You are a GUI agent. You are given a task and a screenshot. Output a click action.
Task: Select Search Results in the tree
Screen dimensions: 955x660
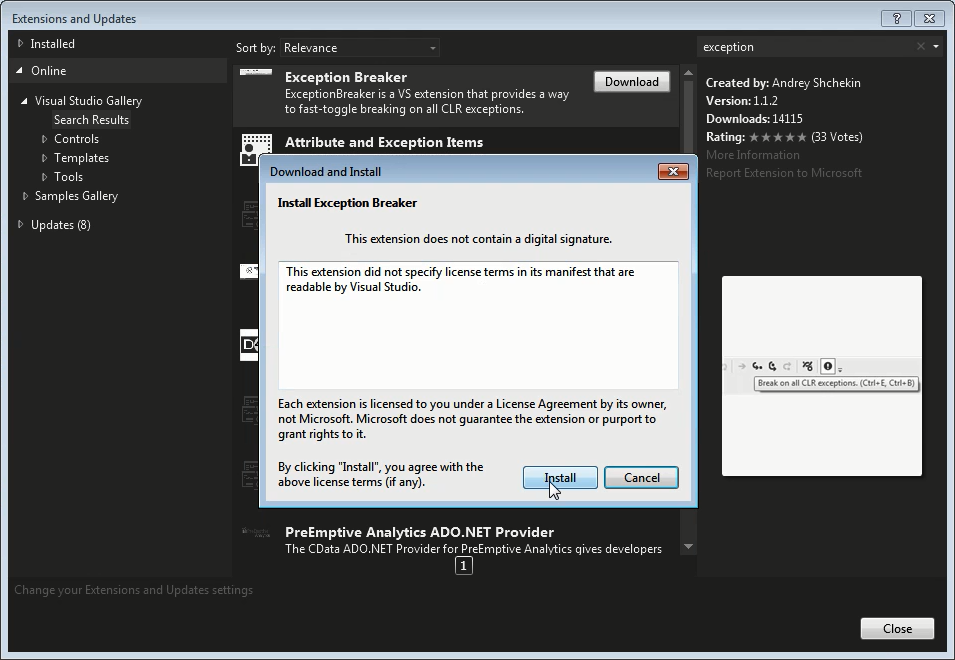point(91,120)
